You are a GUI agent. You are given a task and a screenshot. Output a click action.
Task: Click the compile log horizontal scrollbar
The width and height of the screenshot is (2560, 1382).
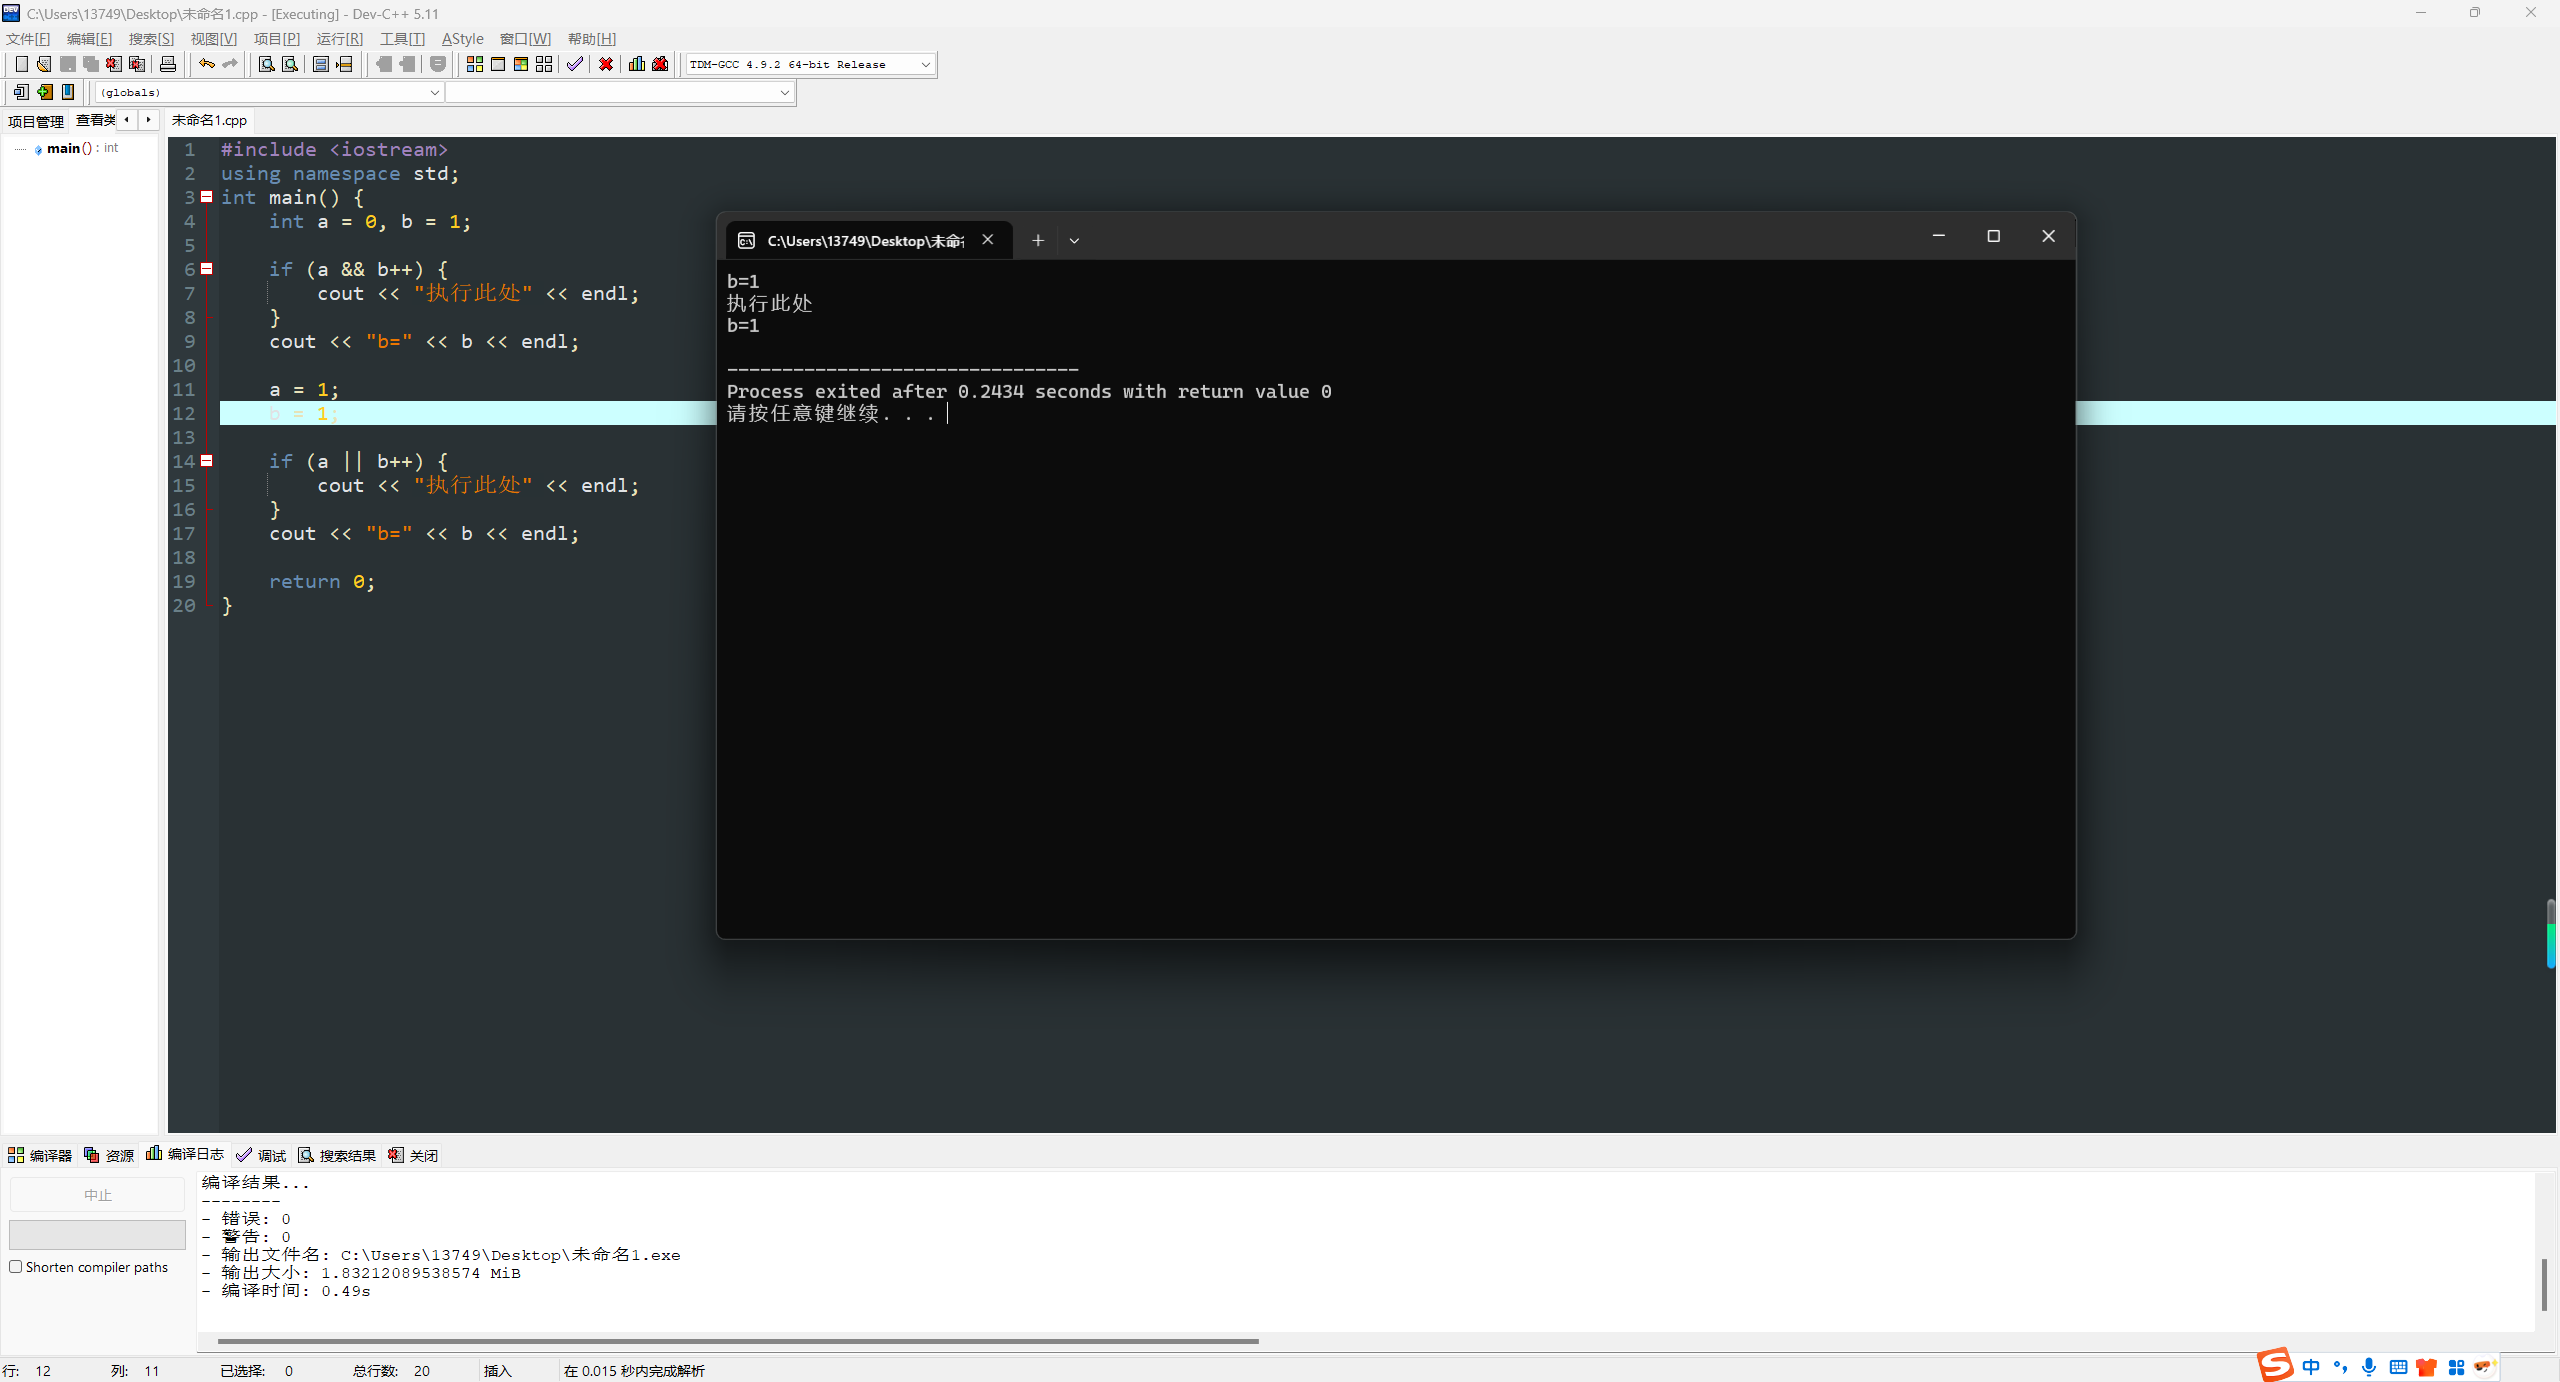(x=737, y=1340)
